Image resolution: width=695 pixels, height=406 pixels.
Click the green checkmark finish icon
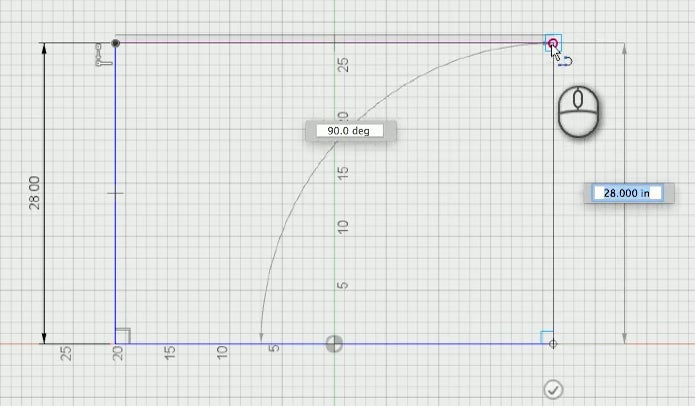click(553, 390)
